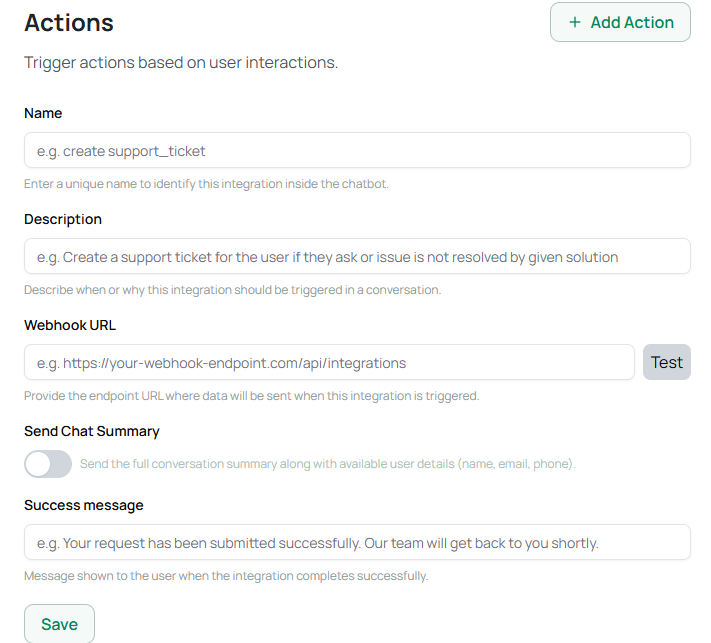Click the Success message input field
The width and height of the screenshot is (711, 643).
[357, 542]
